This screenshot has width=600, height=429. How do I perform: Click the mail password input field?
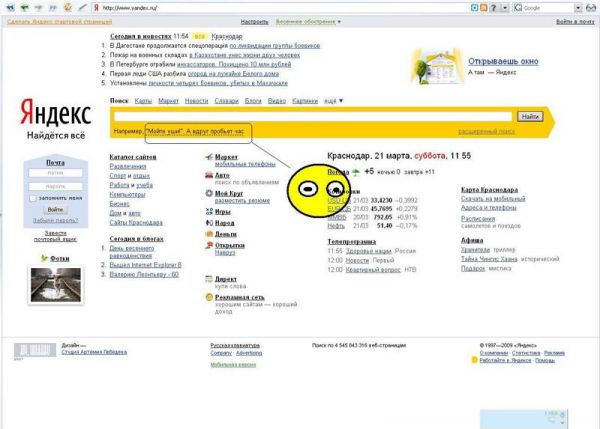[55, 186]
